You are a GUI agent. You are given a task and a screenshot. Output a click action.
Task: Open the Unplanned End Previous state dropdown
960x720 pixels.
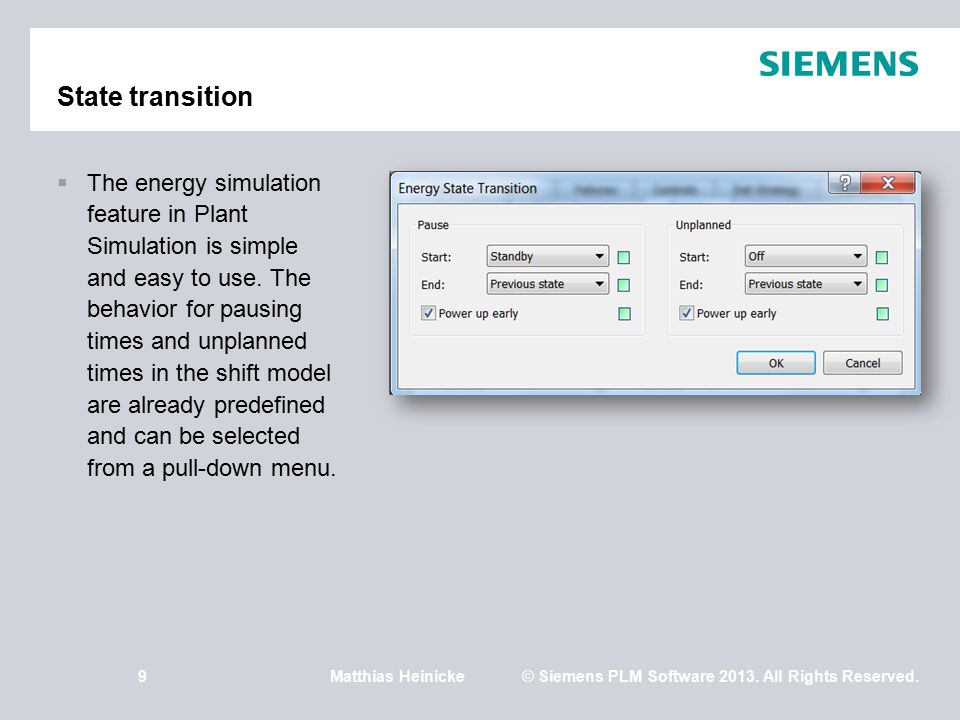[806, 283]
